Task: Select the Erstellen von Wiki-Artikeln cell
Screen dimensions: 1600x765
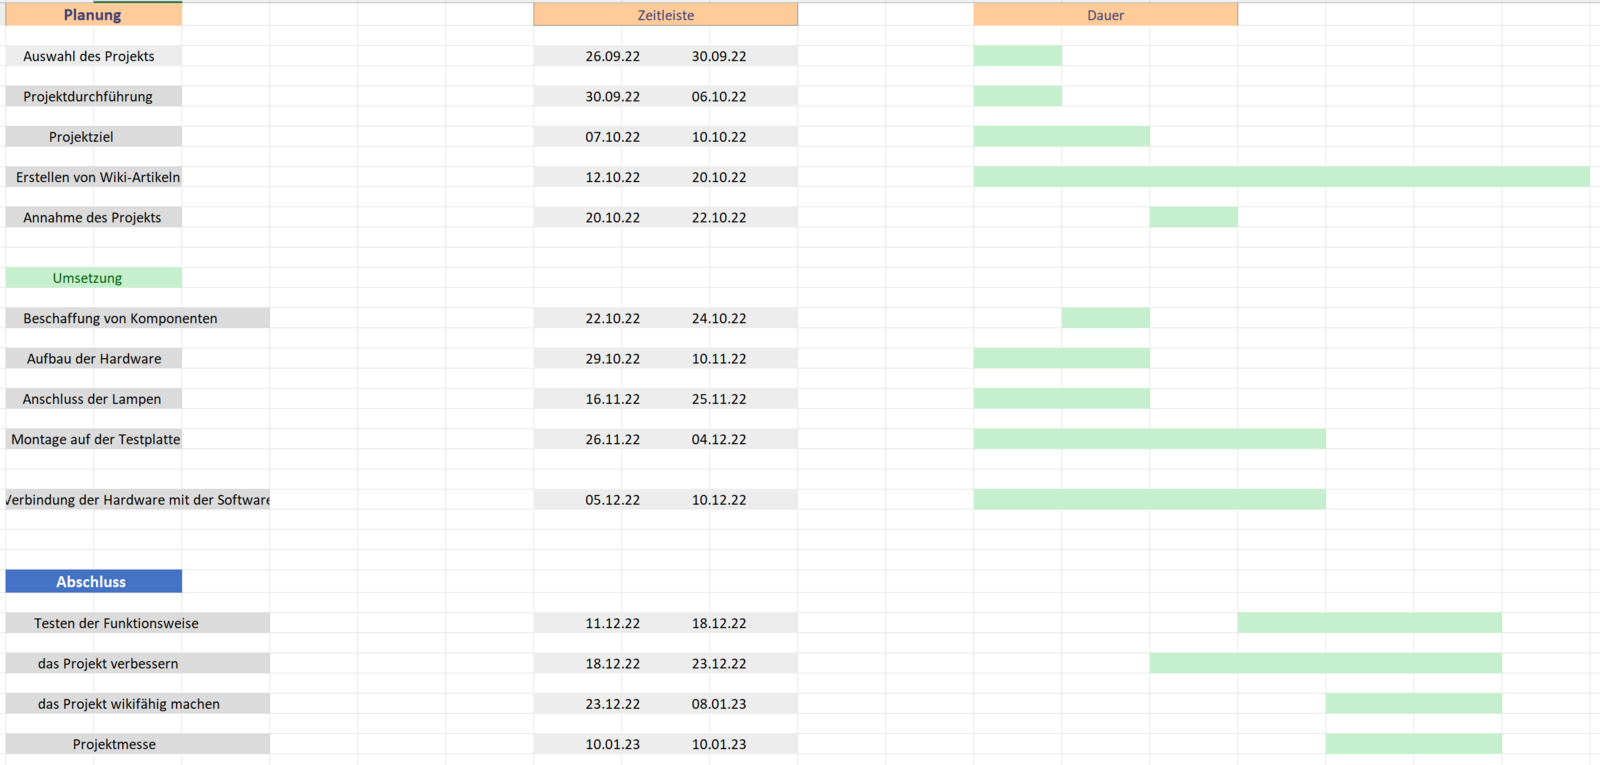Action: tap(97, 177)
